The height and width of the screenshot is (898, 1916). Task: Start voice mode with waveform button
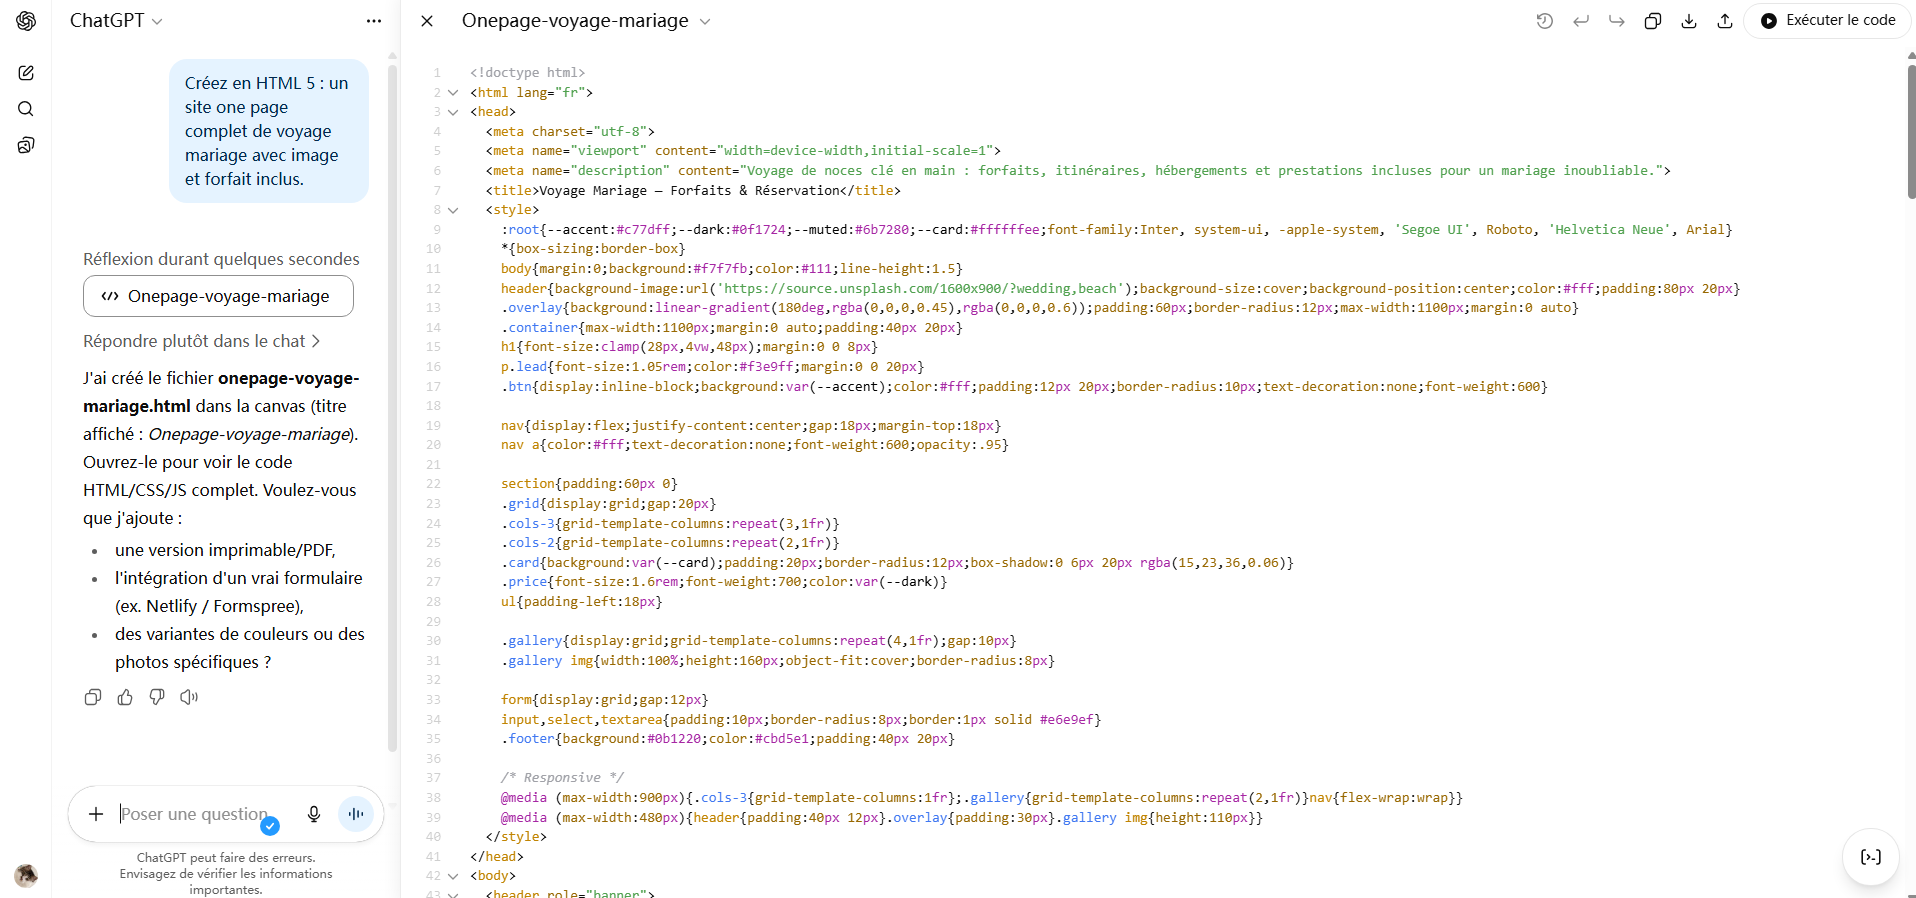pos(356,814)
